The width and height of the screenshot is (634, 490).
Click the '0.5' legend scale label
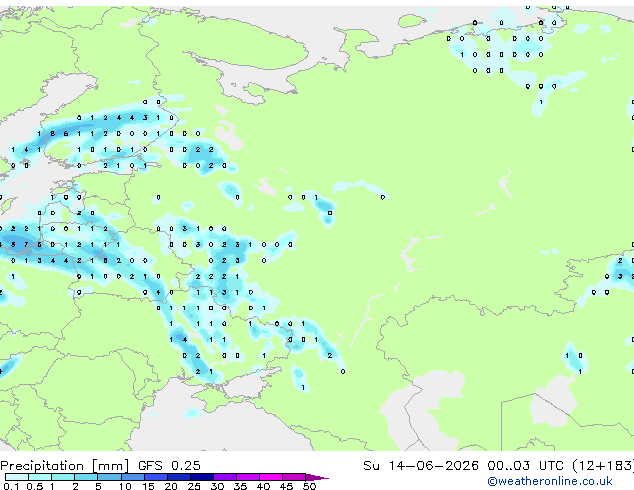(35, 486)
